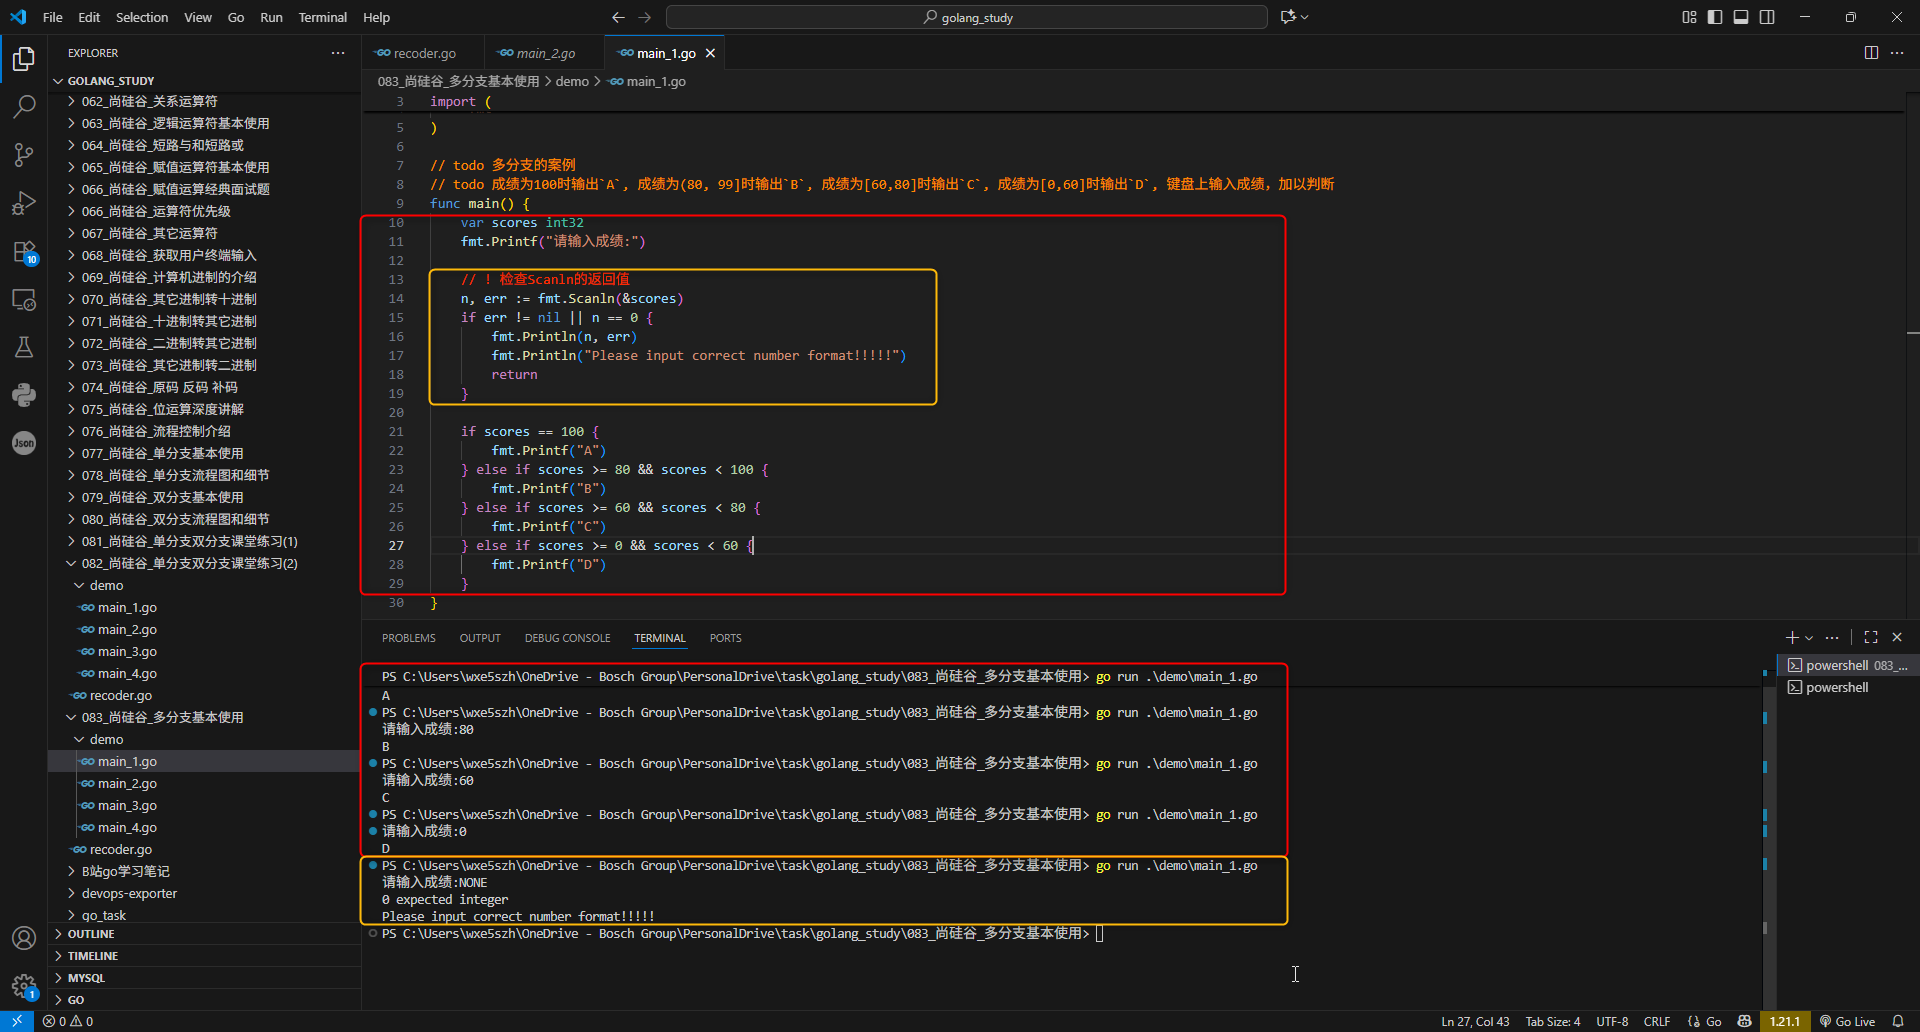Go forward with the navigation arrow

pos(644,17)
